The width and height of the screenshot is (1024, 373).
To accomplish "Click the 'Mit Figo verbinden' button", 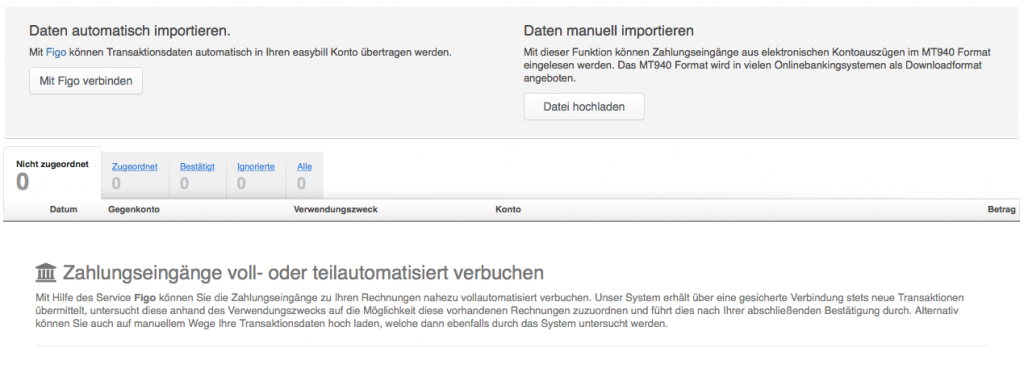I will point(86,81).
